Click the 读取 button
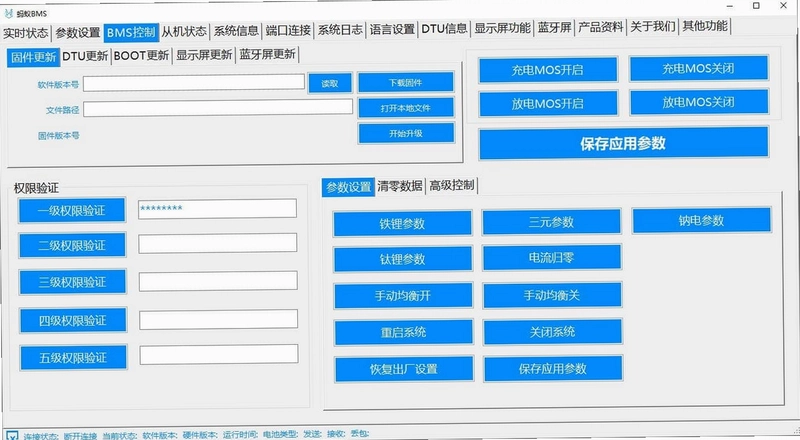This screenshot has height=440, width=800. tap(330, 83)
